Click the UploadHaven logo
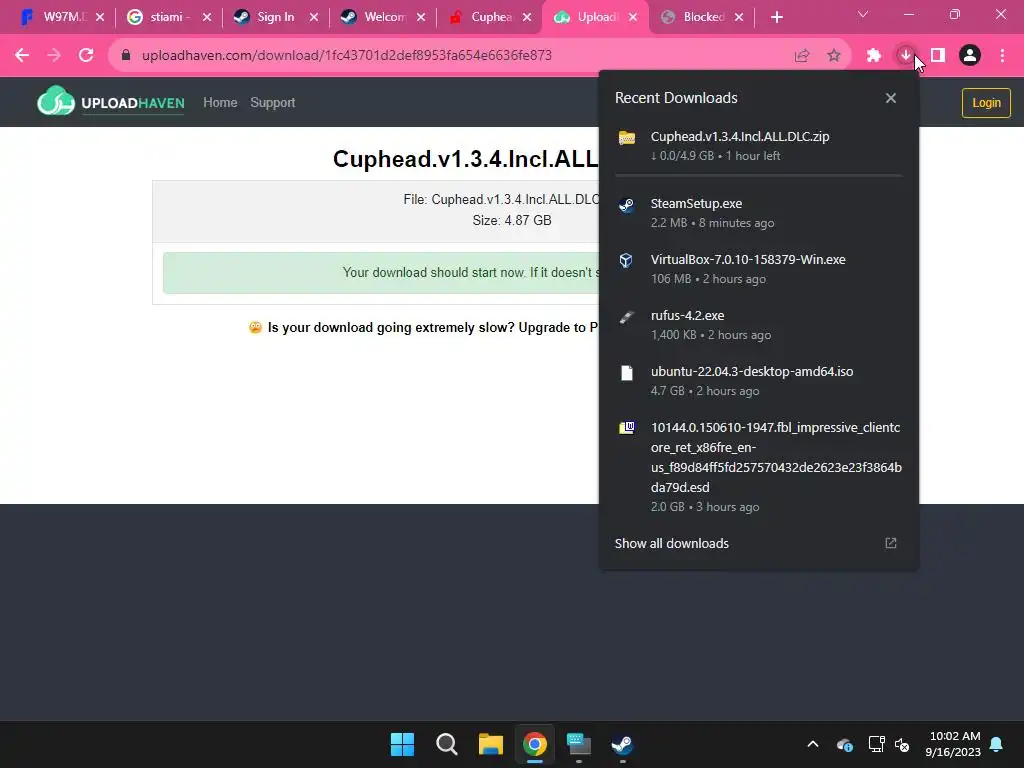Viewport: 1024px width, 768px height. point(110,102)
